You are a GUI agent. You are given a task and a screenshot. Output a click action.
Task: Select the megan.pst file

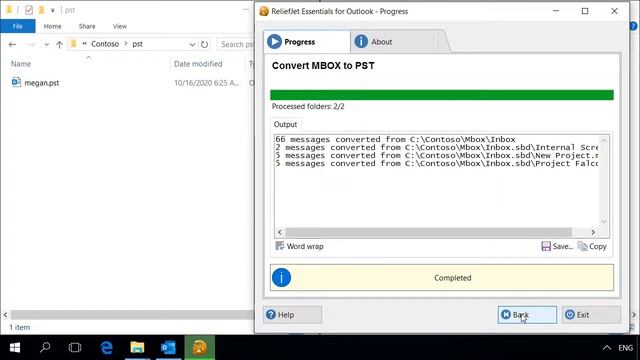pyautogui.click(x=42, y=83)
